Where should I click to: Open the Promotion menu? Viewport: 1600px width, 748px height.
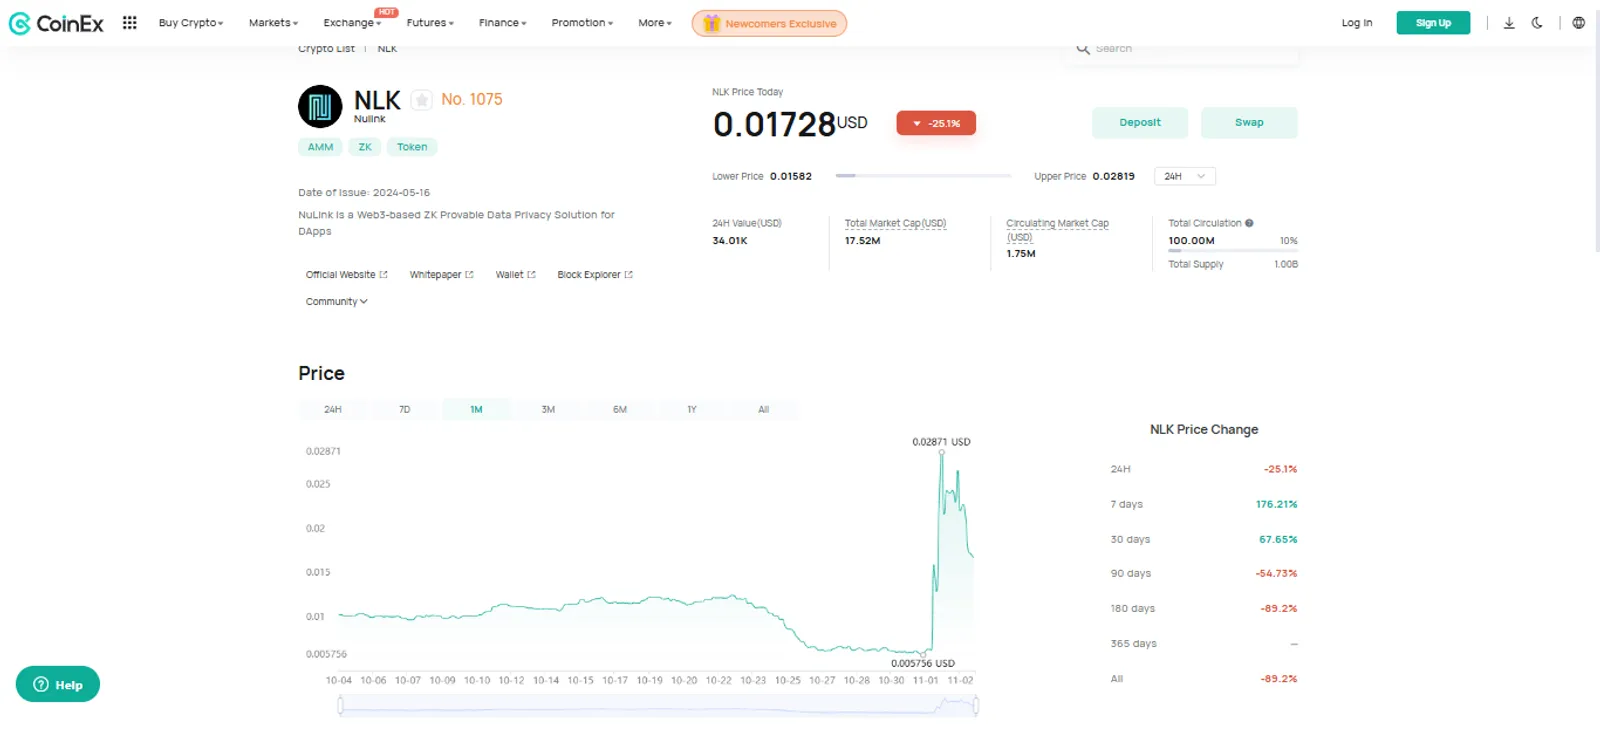582,23
